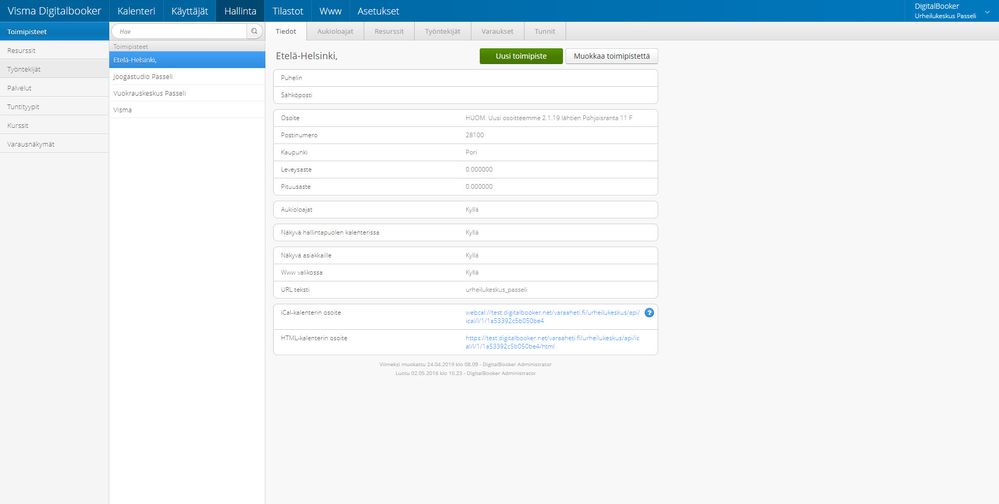
Task: Select Visma in the location list
Action: [x=187, y=110]
